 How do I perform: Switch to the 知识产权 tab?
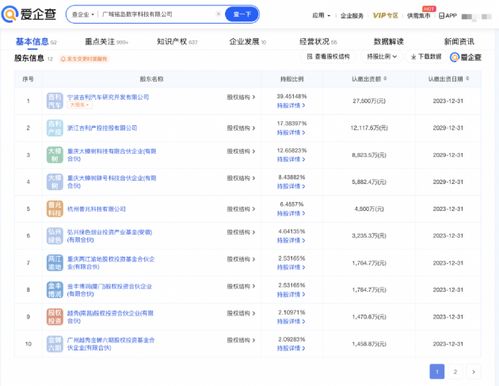pyautogui.click(x=172, y=42)
